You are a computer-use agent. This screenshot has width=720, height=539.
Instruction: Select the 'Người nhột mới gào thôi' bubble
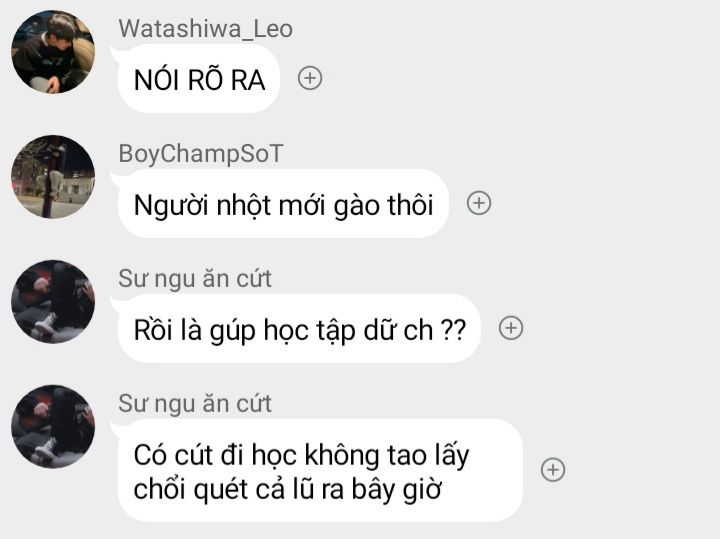pyautogui.click(x=283, y=203)
